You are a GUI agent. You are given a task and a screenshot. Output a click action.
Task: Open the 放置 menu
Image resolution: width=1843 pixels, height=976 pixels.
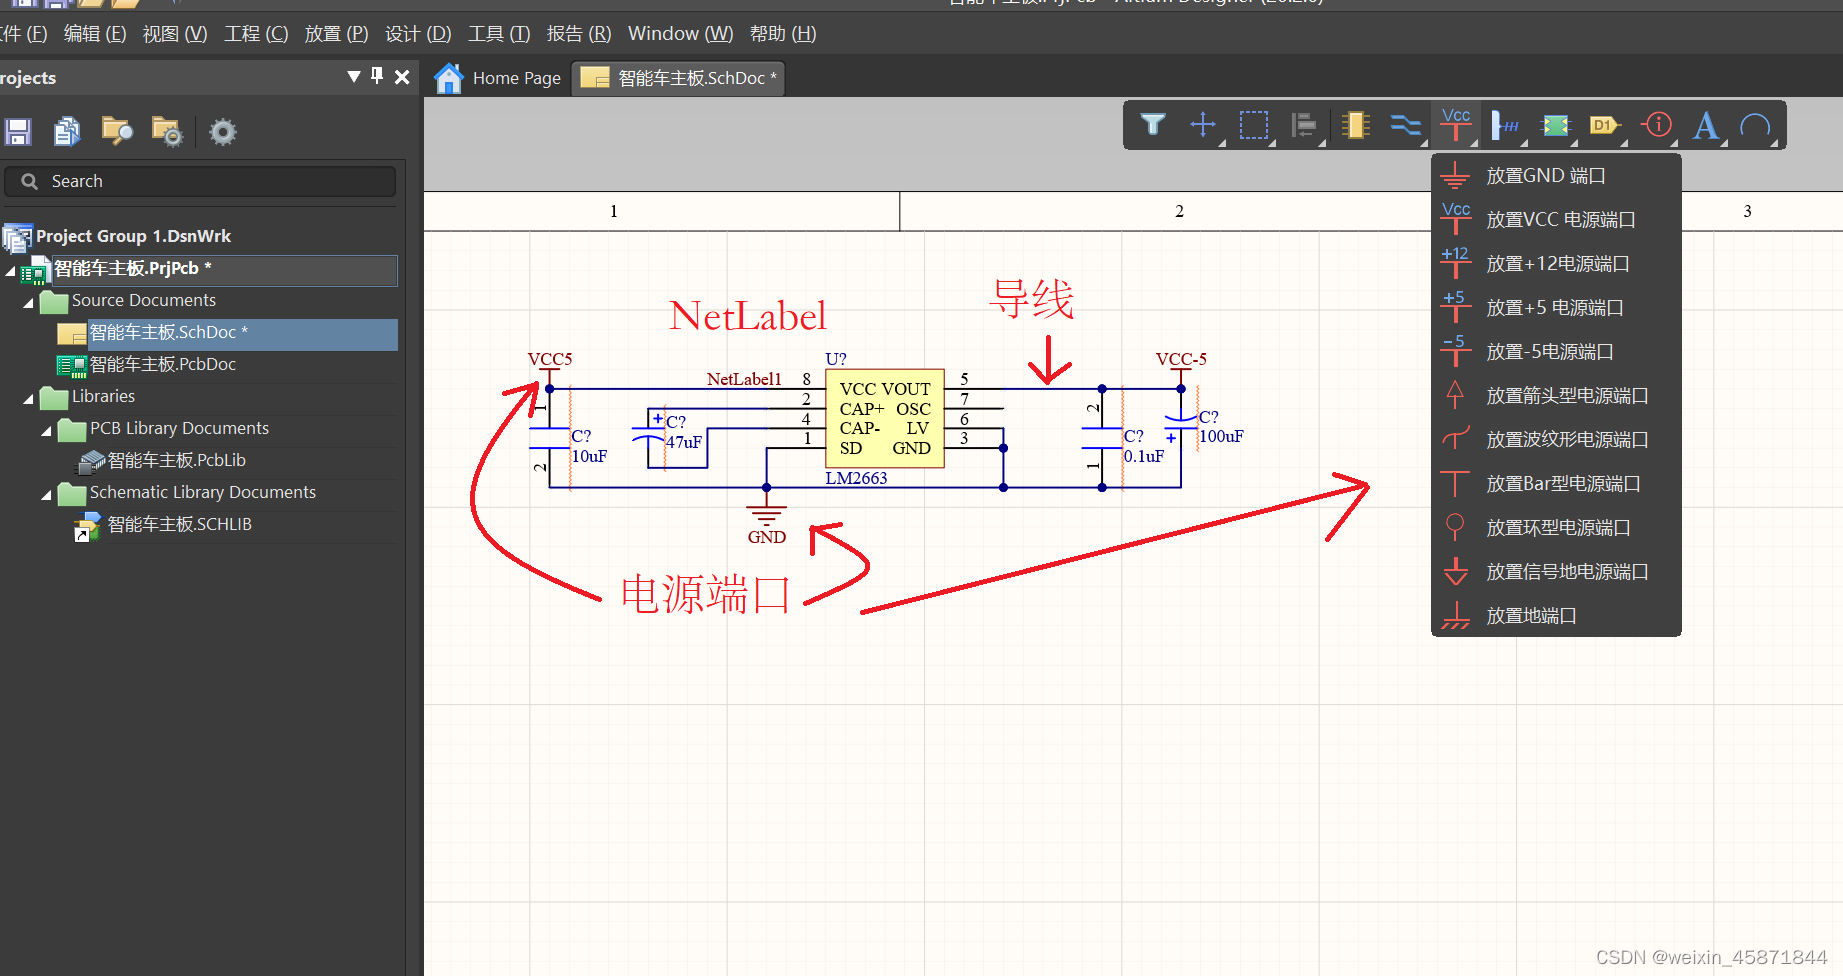pos(336,33)
